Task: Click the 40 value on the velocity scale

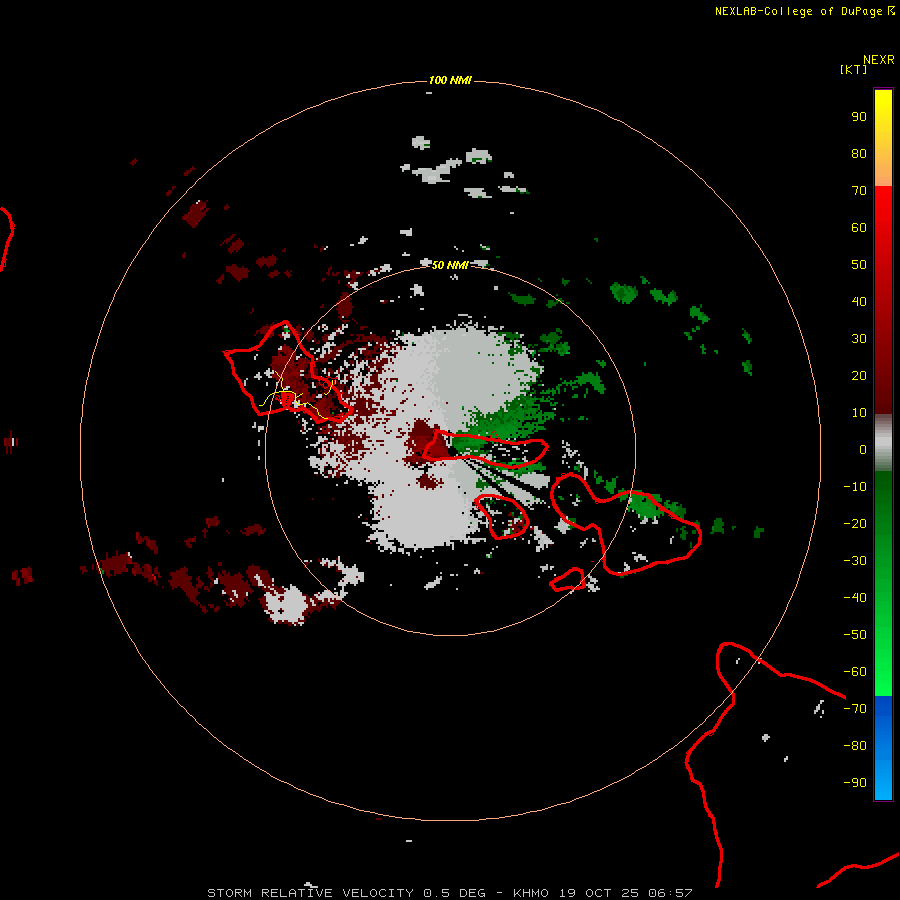Action: pyautogui.click(x=859, y=302)
